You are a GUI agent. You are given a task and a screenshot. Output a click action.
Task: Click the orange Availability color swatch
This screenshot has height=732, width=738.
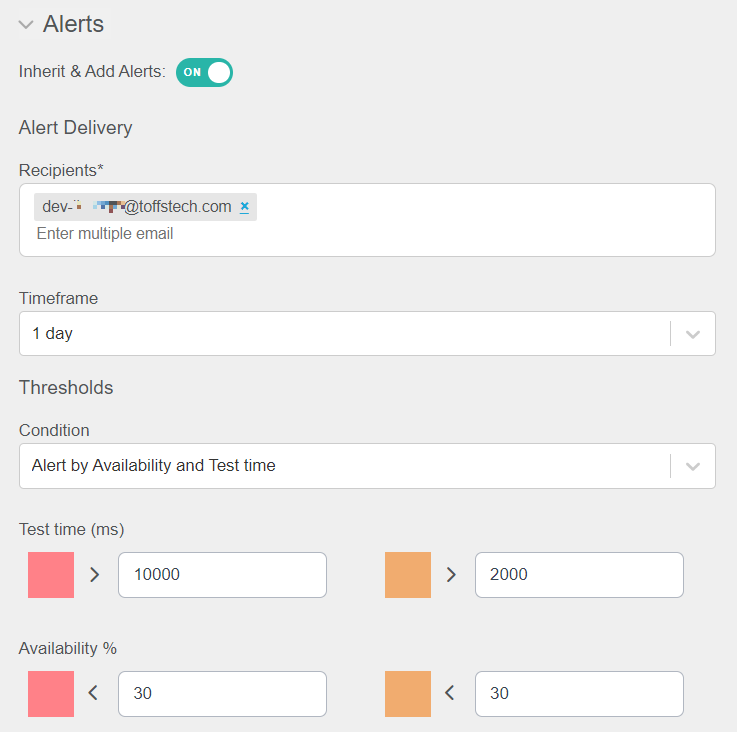coord(408,694)
